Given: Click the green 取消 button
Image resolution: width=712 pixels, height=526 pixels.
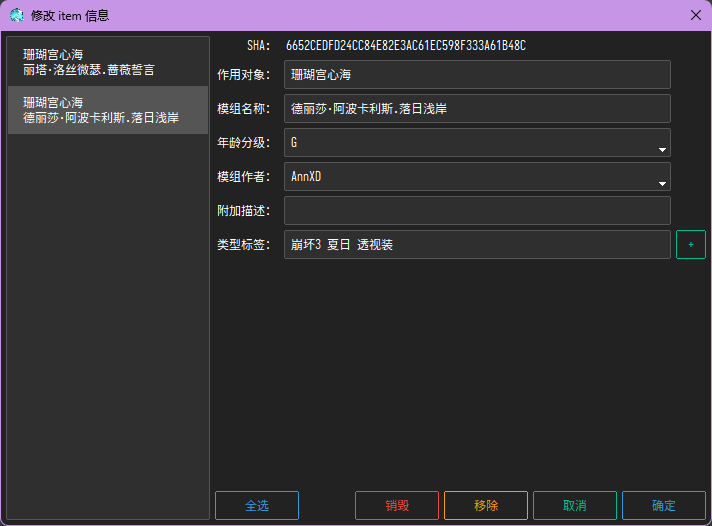Looking at the screenshot, I should point(575,505).
